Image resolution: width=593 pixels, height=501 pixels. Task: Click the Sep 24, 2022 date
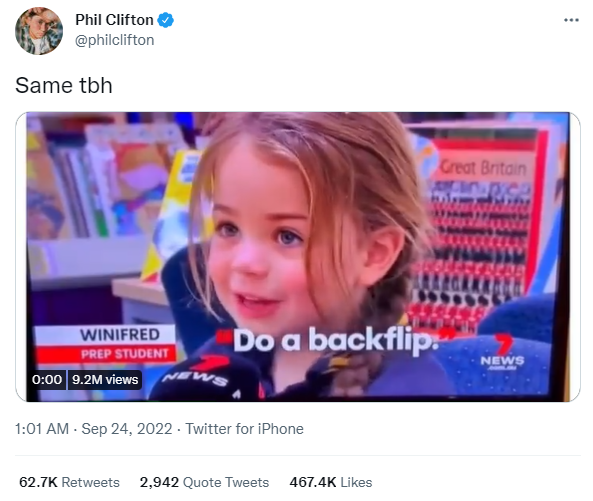(x=127, y=429)
